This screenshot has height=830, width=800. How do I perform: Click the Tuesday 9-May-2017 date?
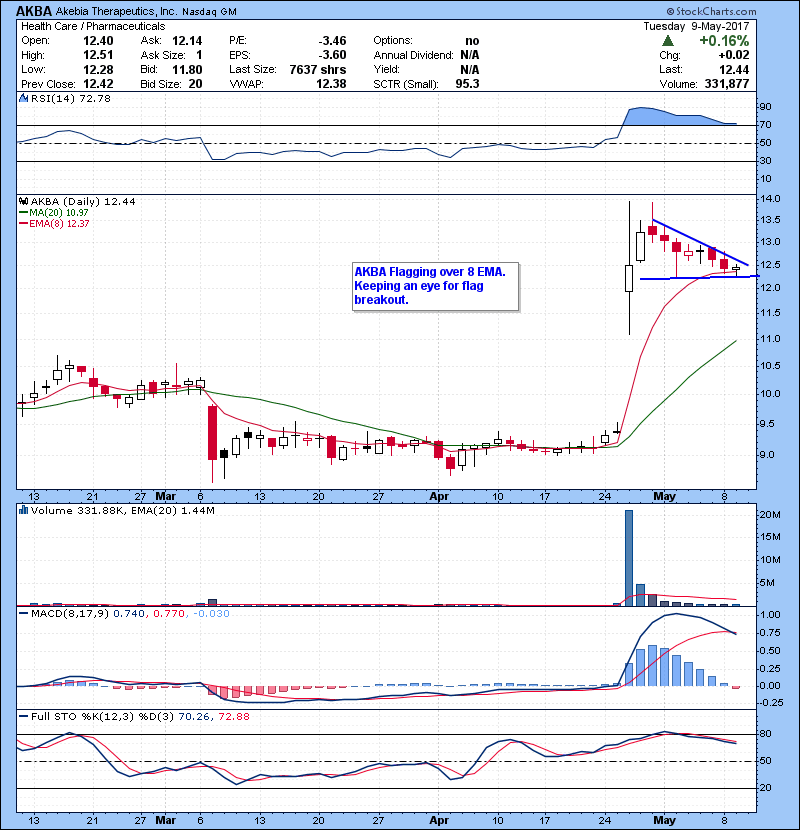coord(696,26)
